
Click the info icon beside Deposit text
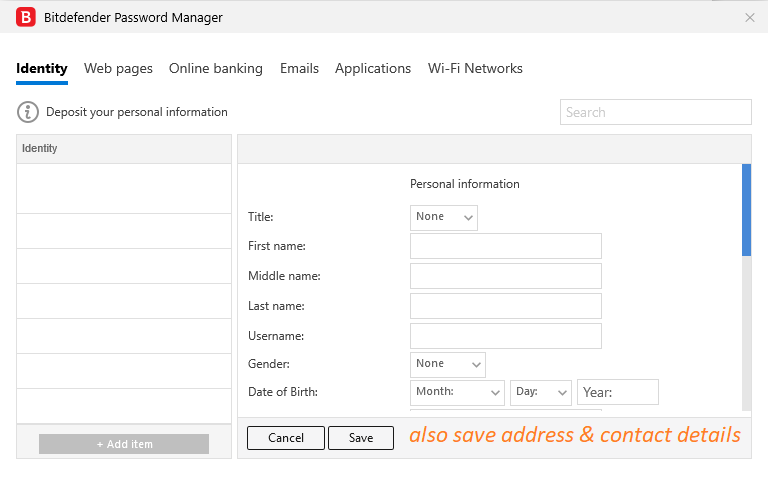[x=28, y=112]
